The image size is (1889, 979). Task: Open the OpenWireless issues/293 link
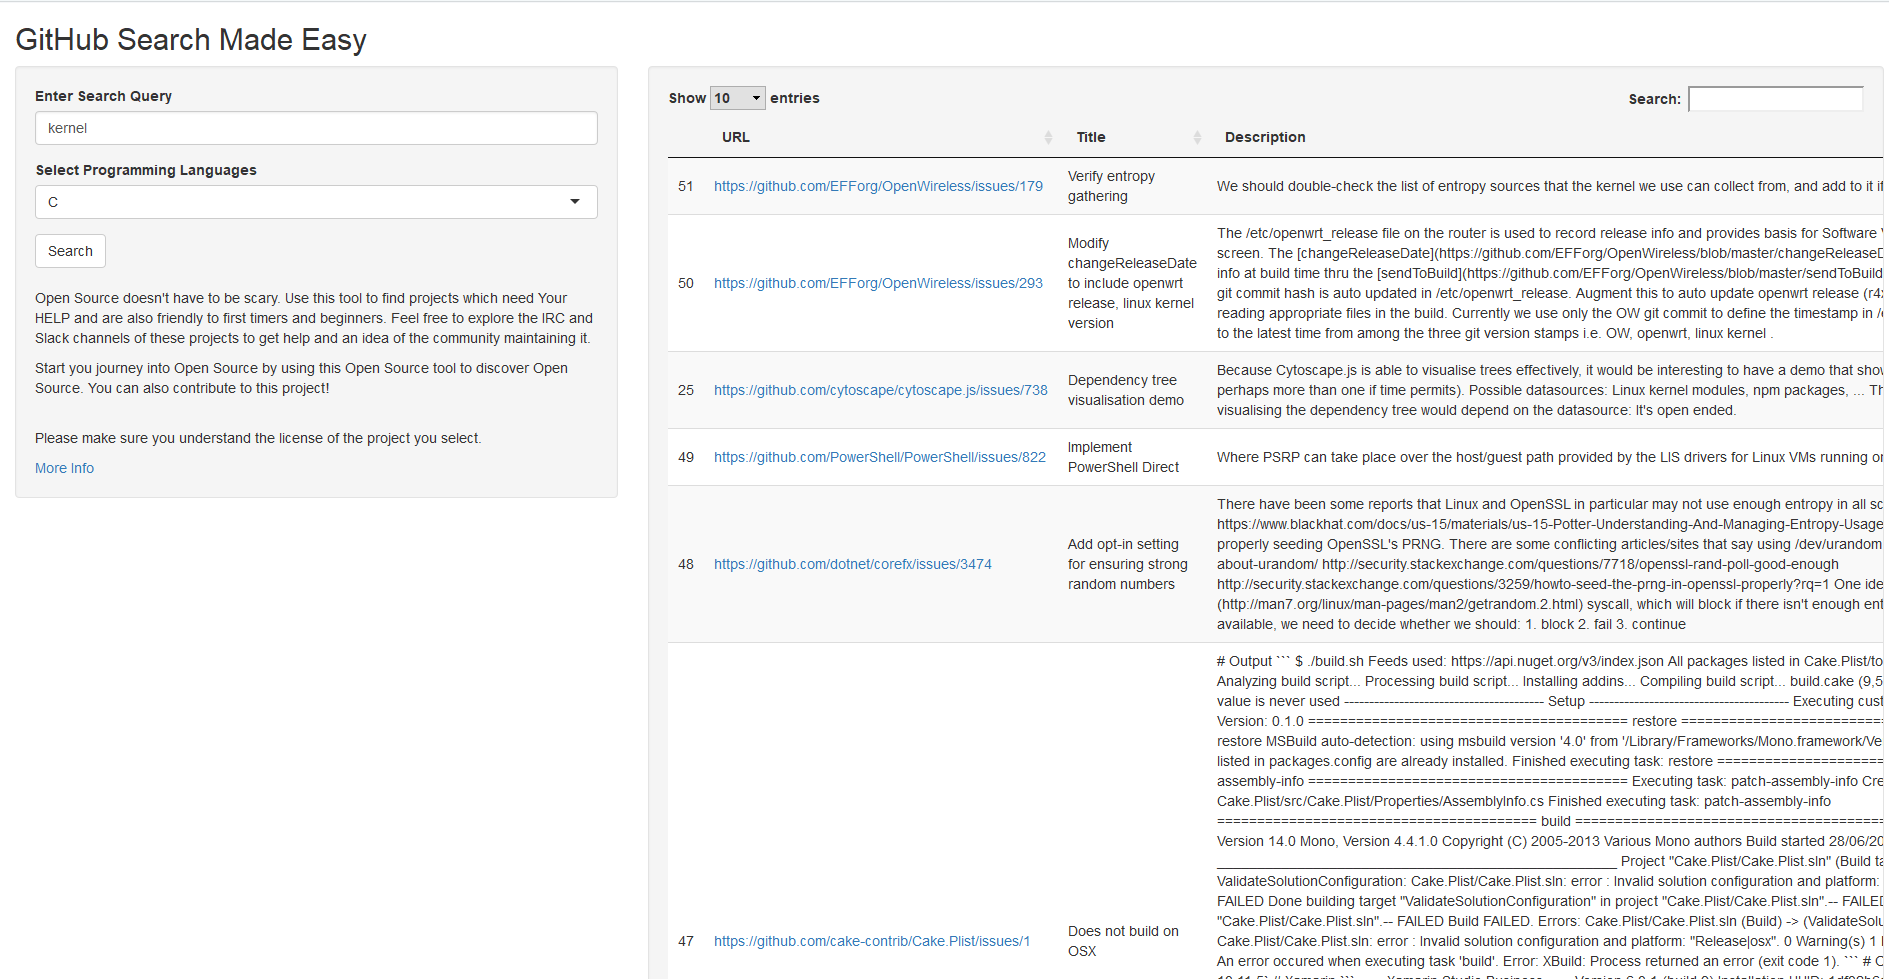(878, 283)
